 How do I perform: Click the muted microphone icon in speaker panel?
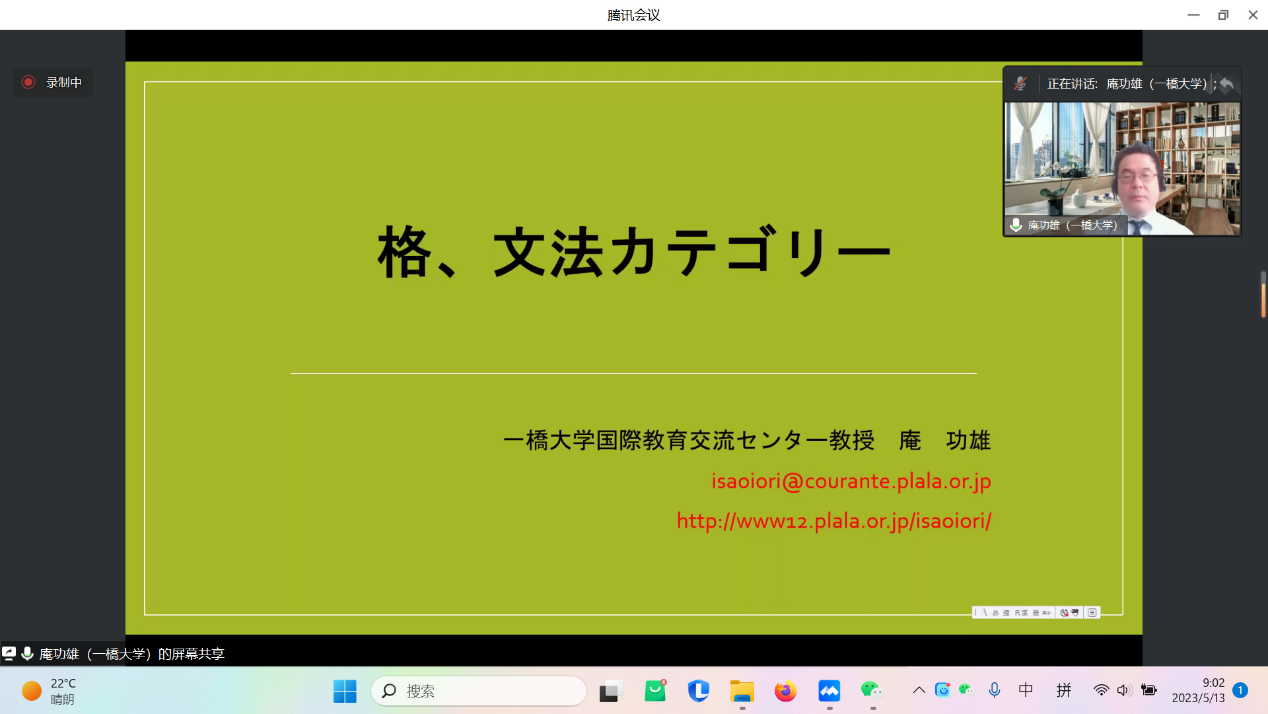(x=1020, y=84)
